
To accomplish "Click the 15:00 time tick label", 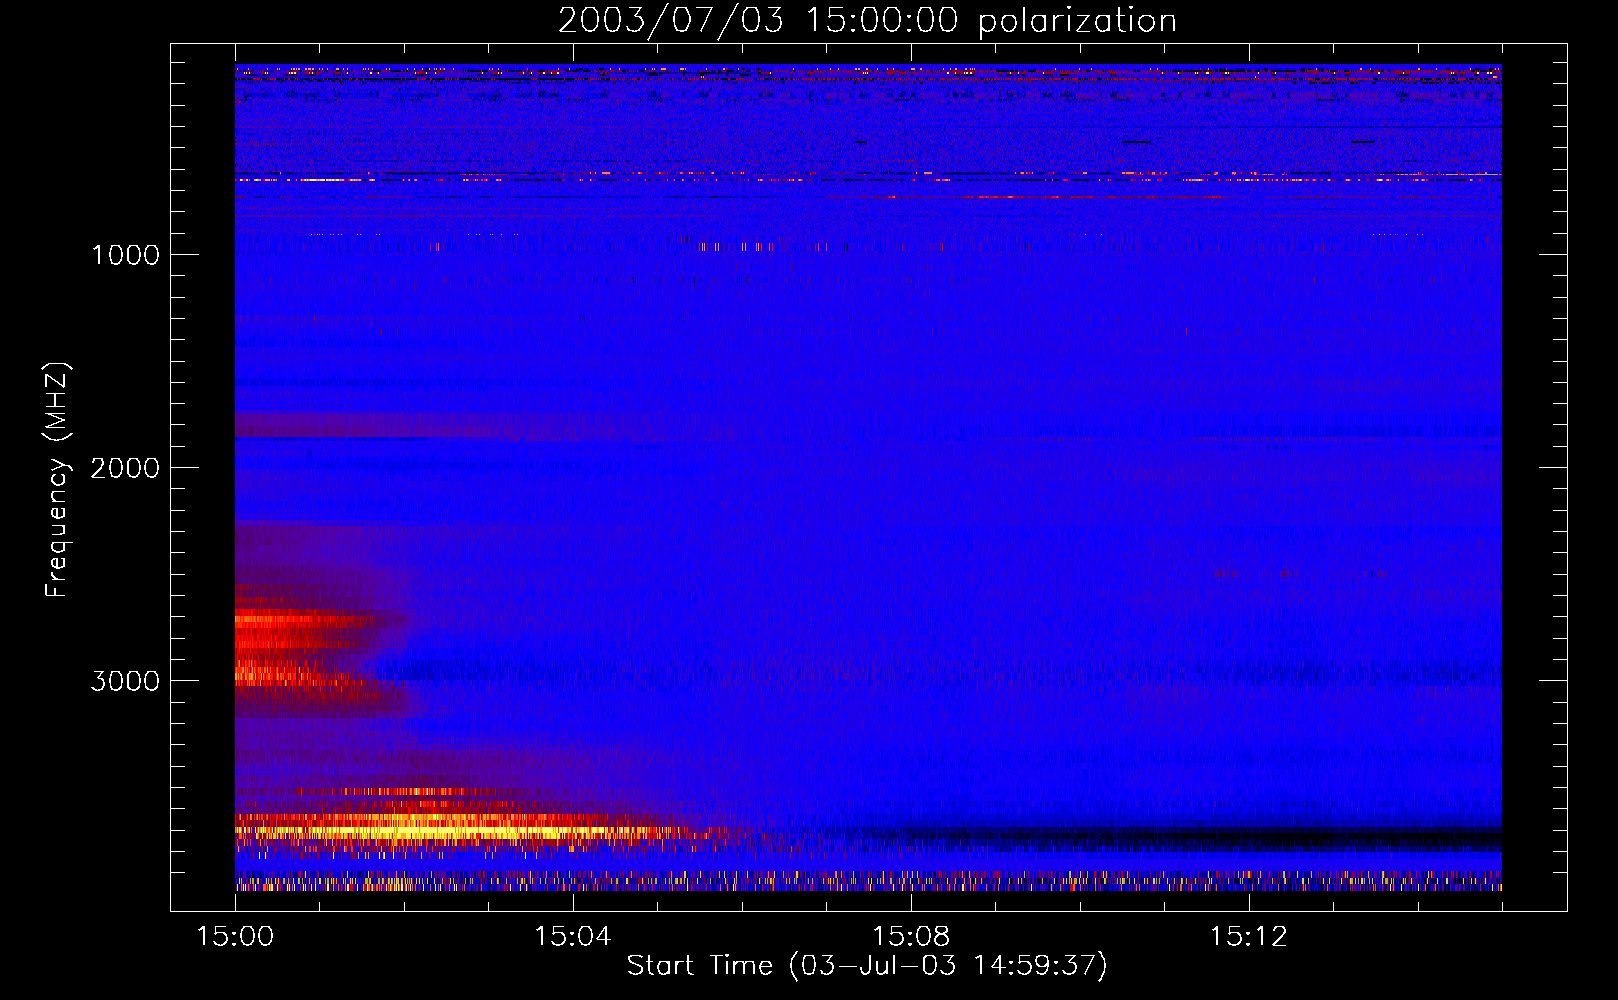I will pos(235,936).
